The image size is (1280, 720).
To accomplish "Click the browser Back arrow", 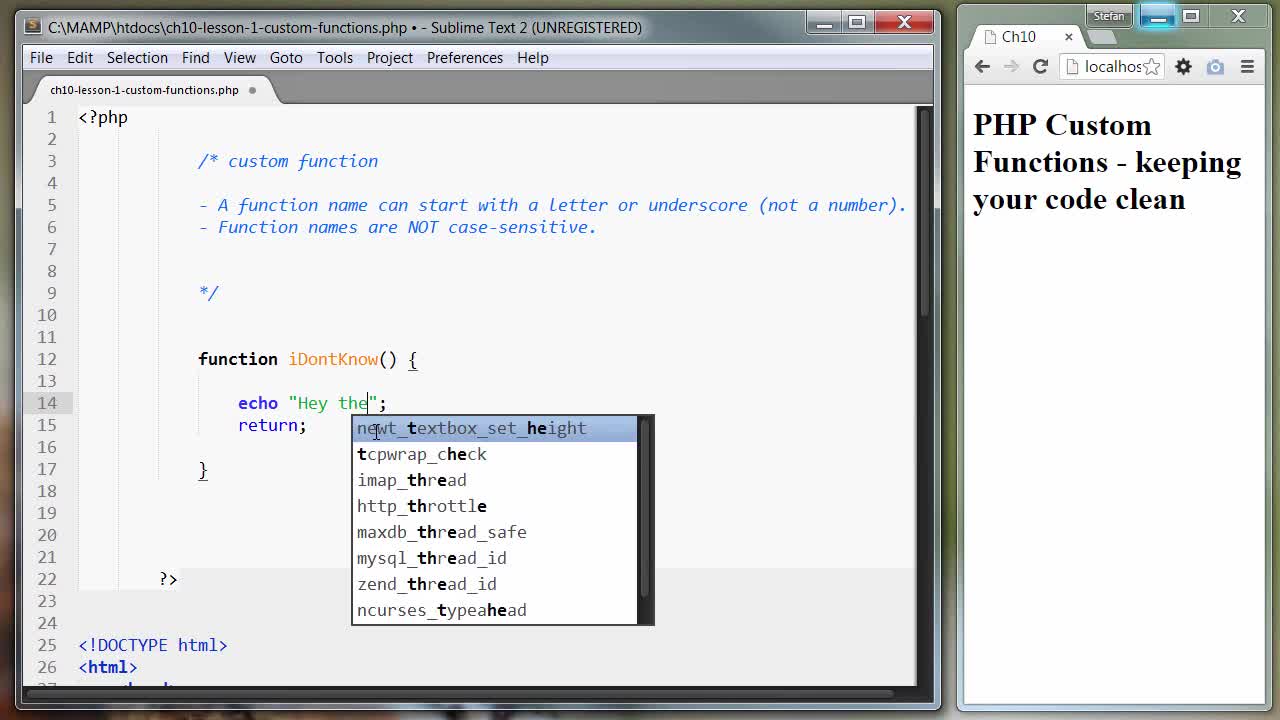I will 982,67.
